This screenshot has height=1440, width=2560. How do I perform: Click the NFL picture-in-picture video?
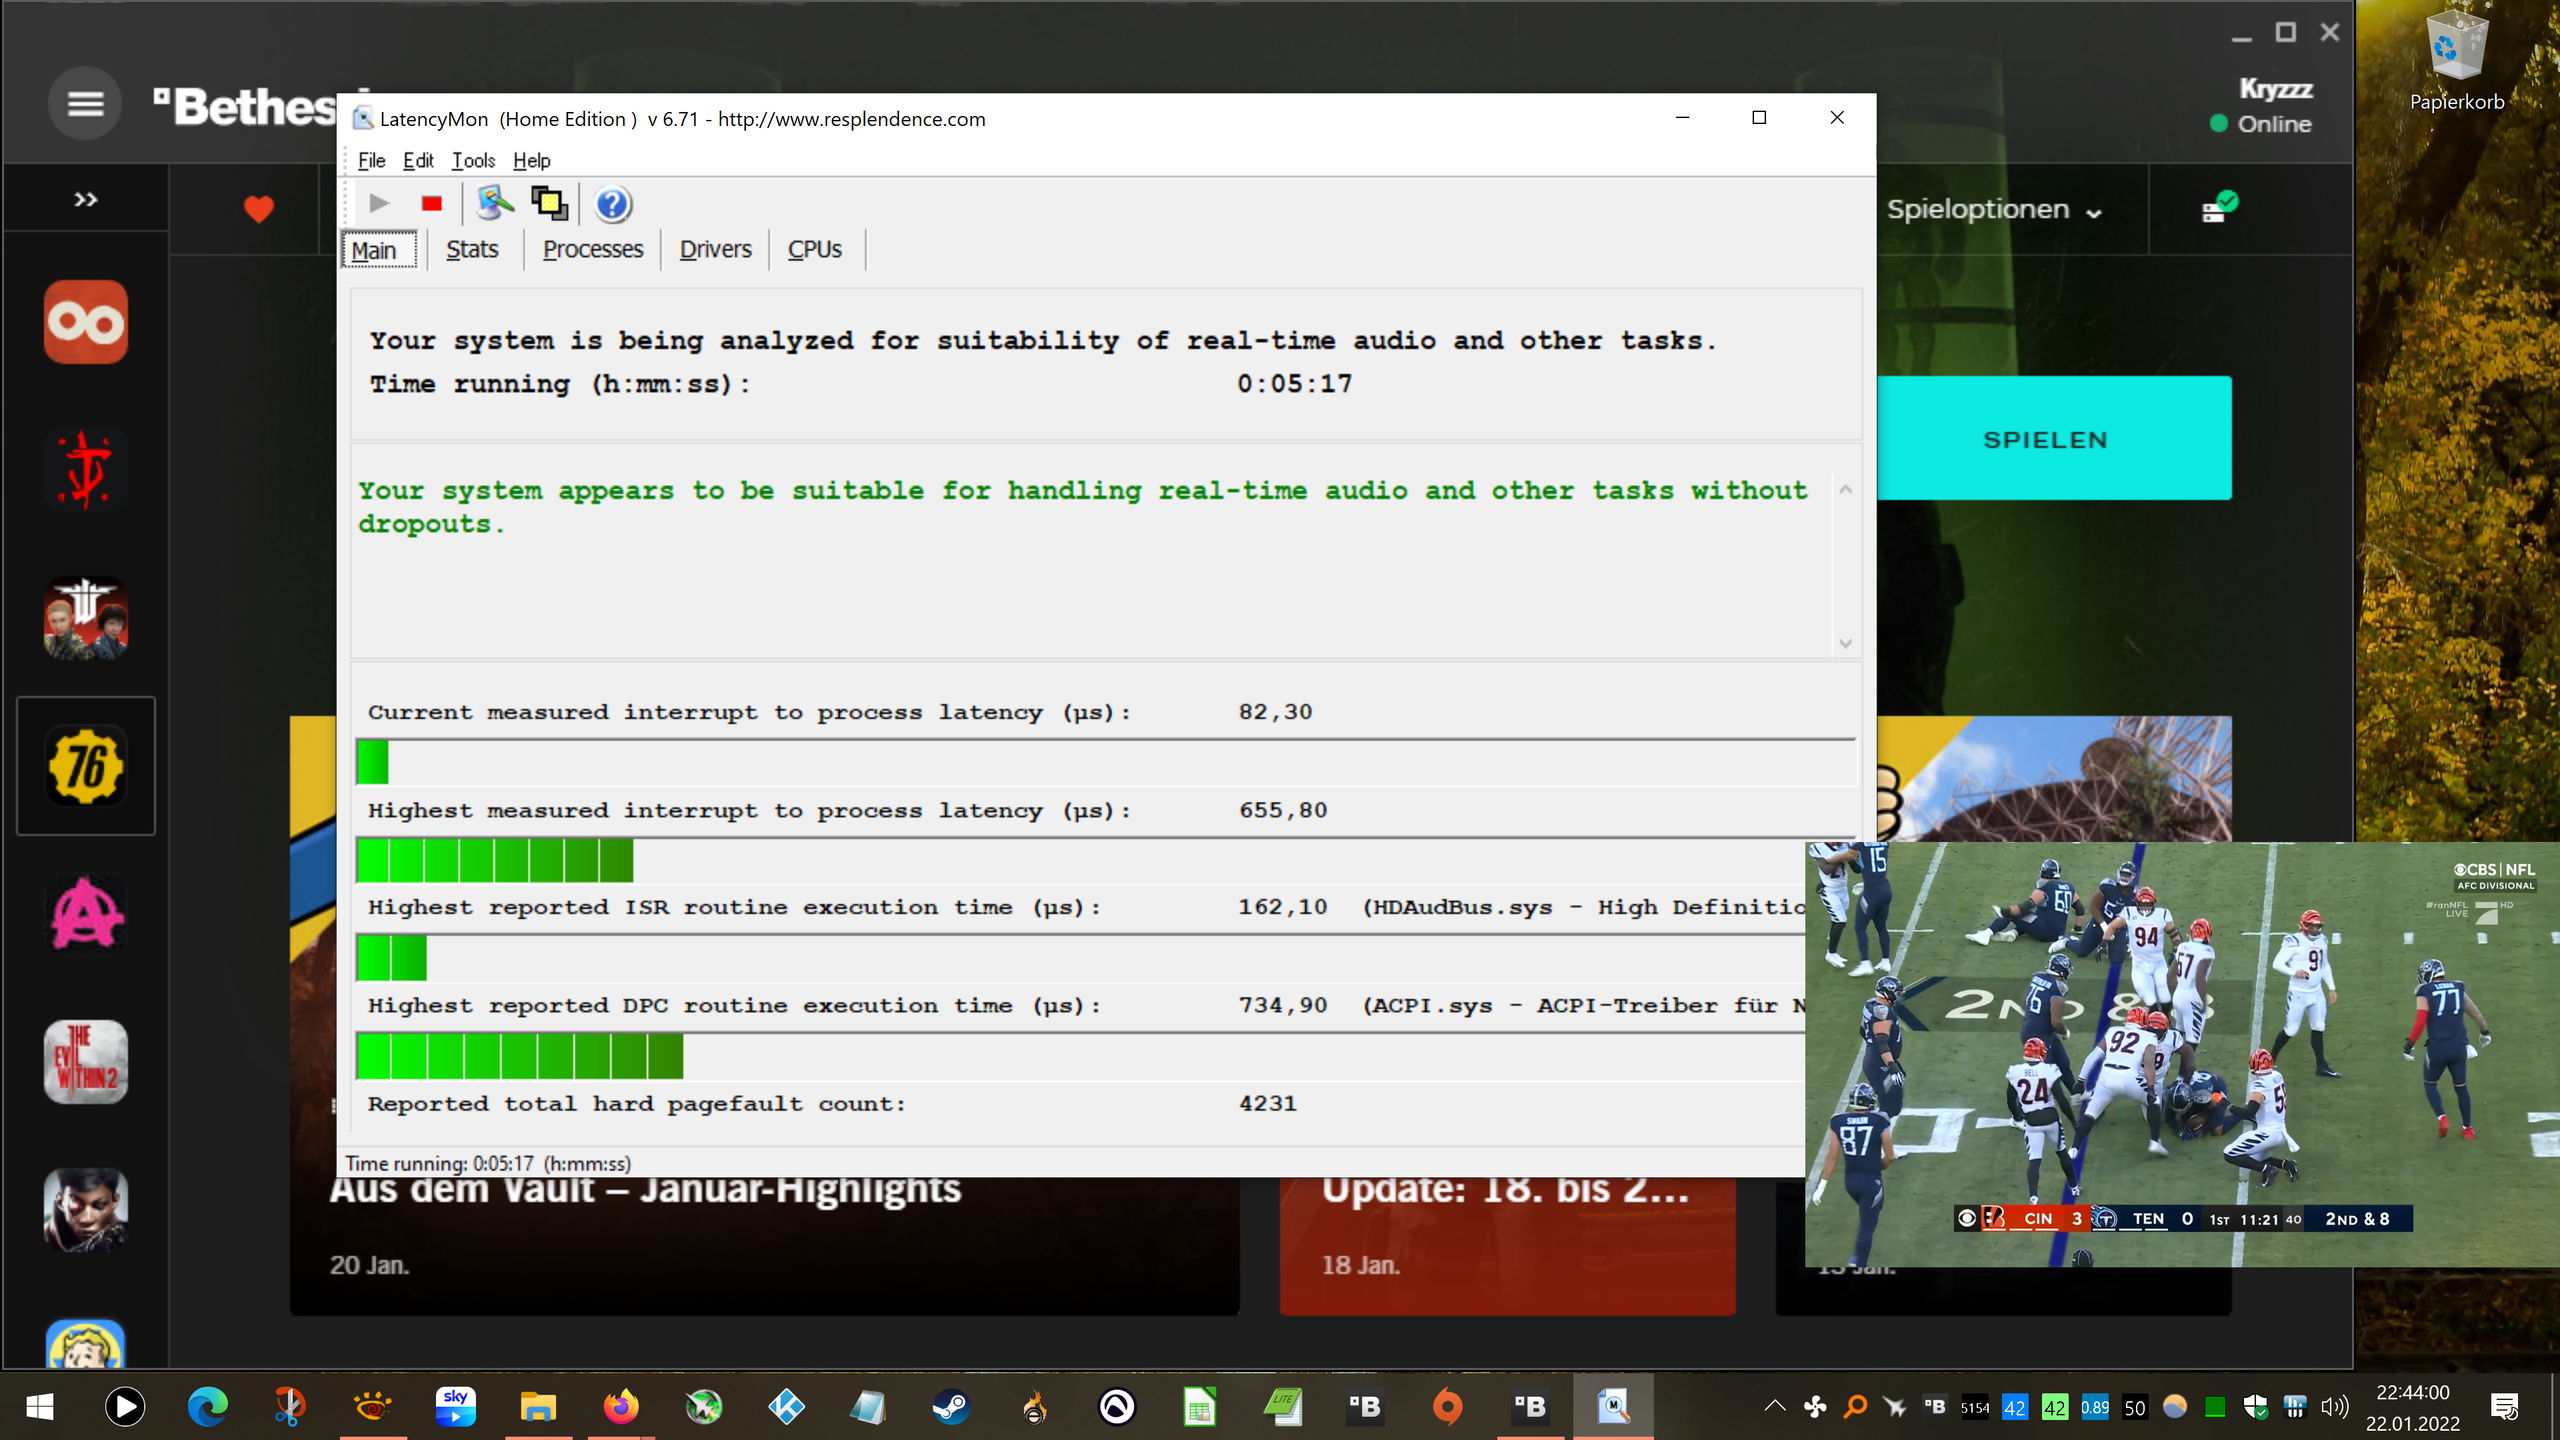tap(2180, 1054)
